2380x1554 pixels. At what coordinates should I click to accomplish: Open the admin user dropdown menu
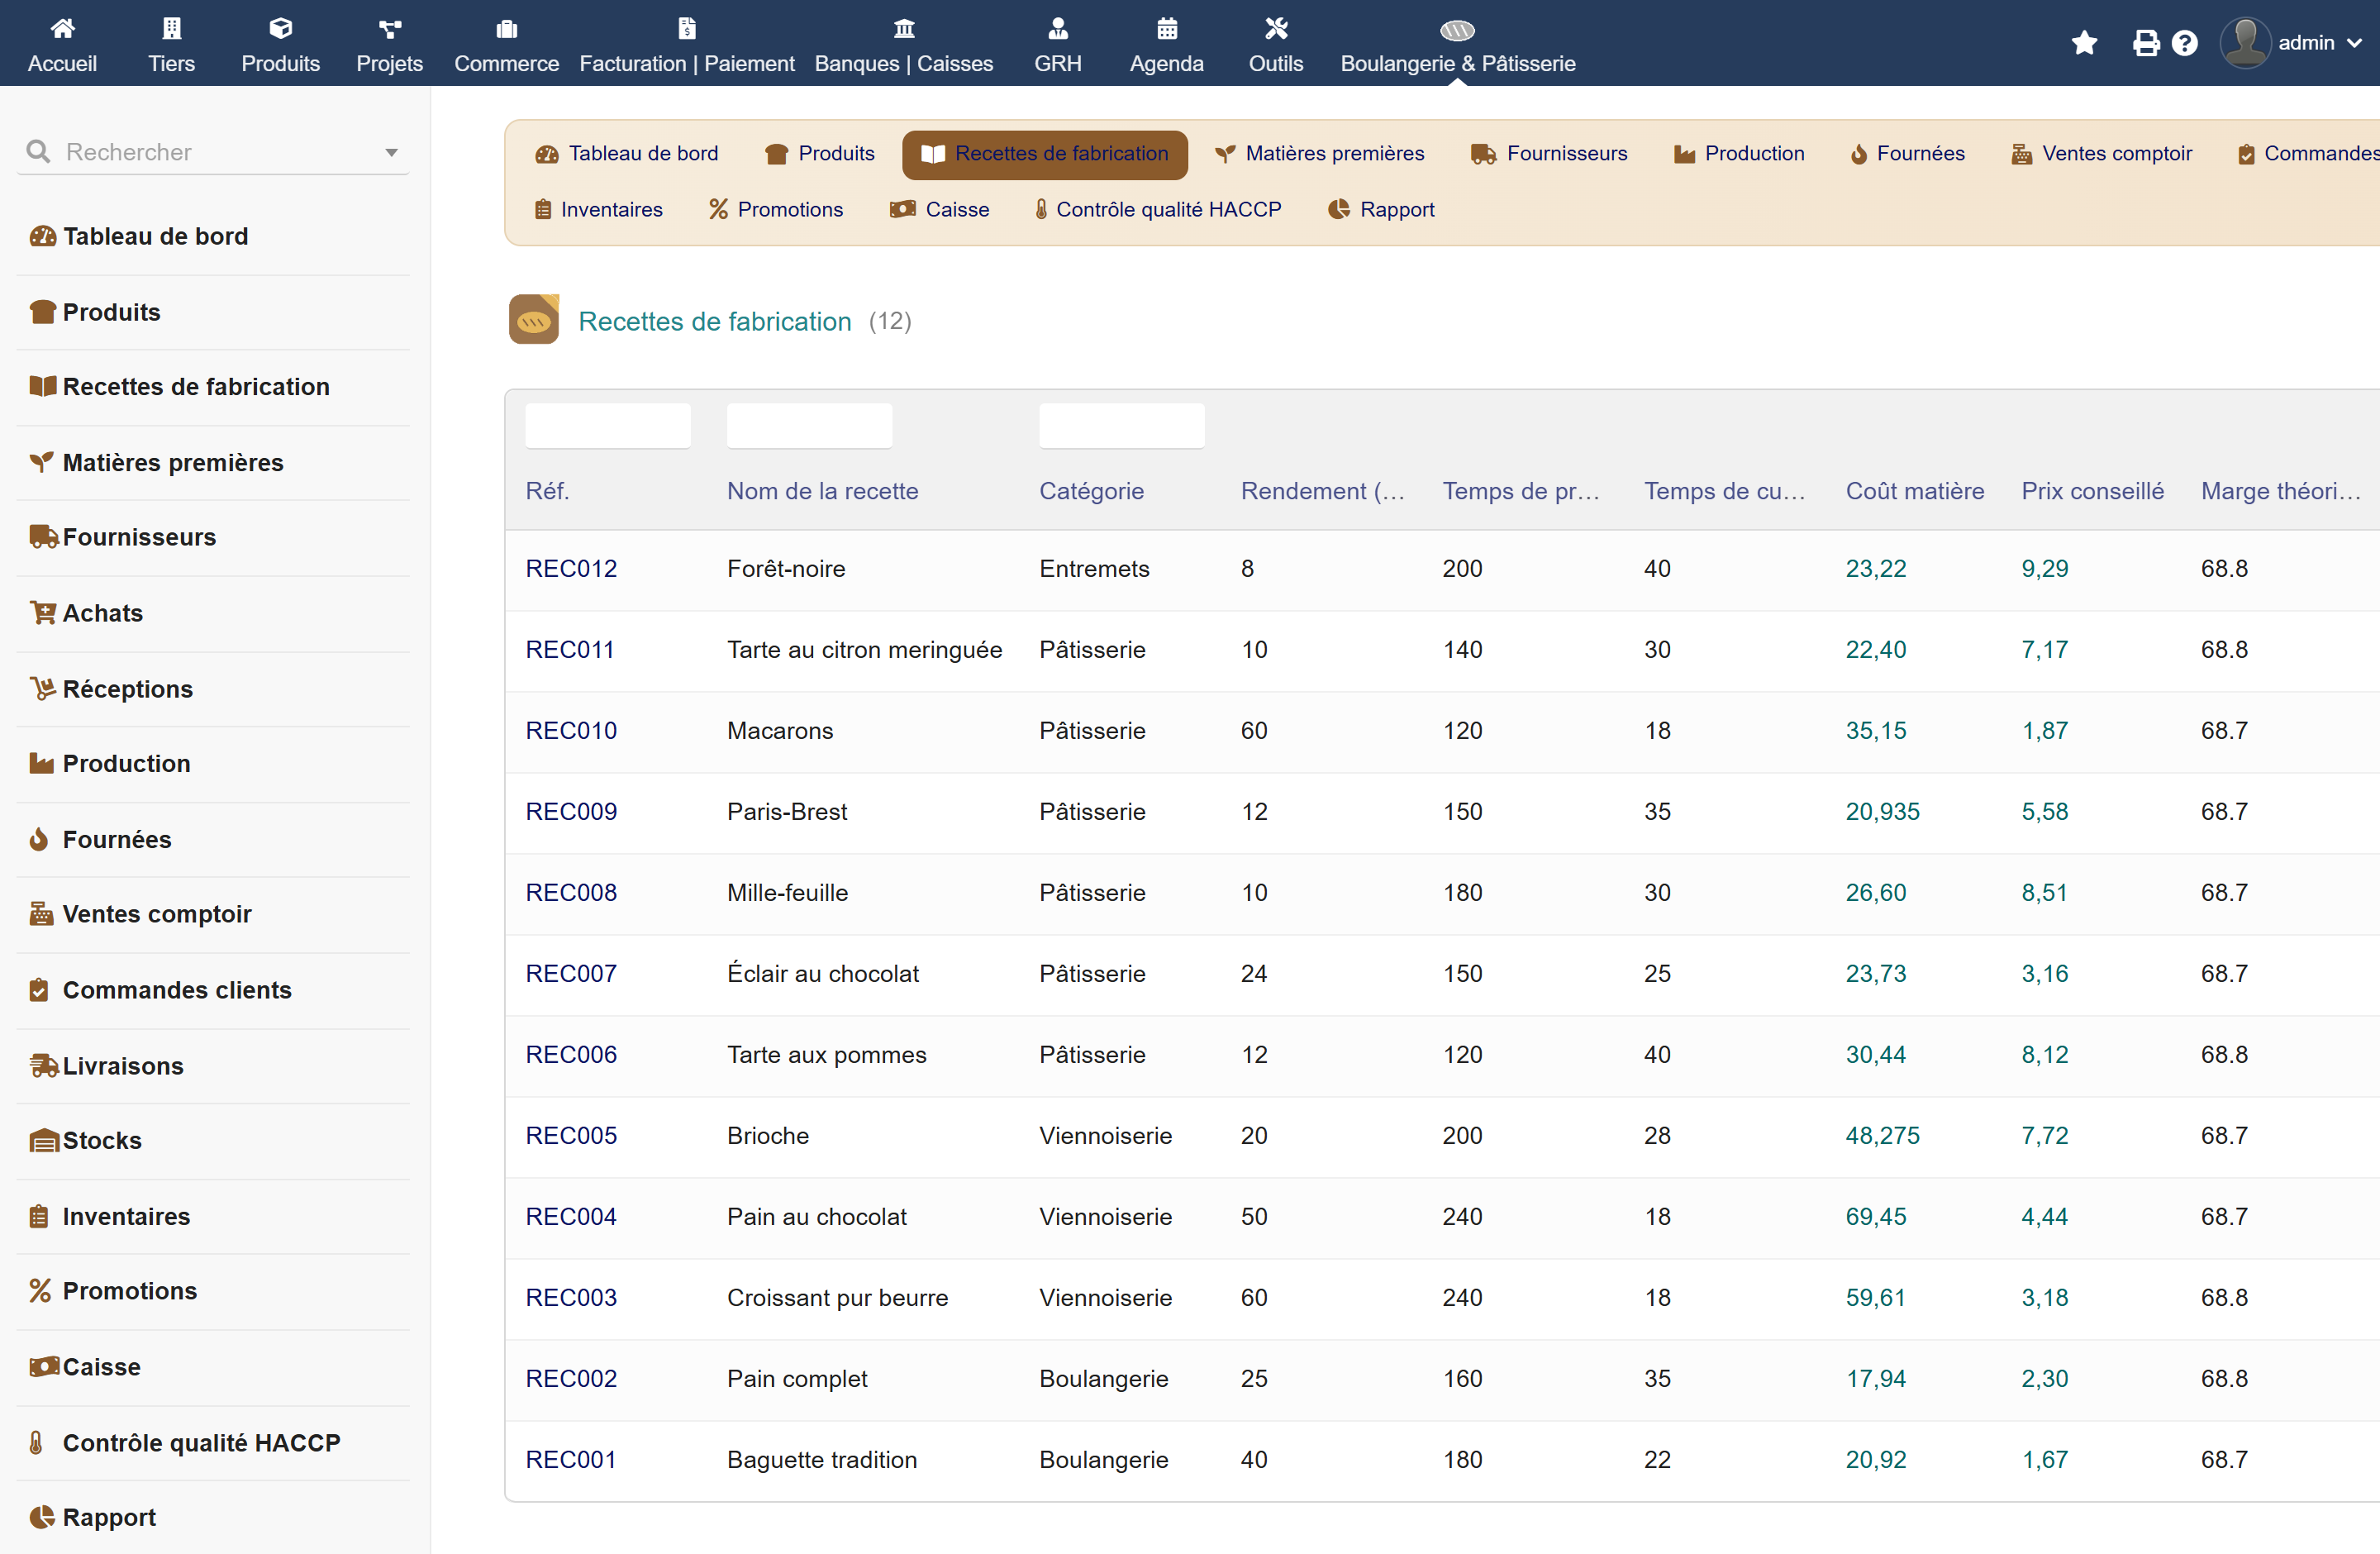2291,43
